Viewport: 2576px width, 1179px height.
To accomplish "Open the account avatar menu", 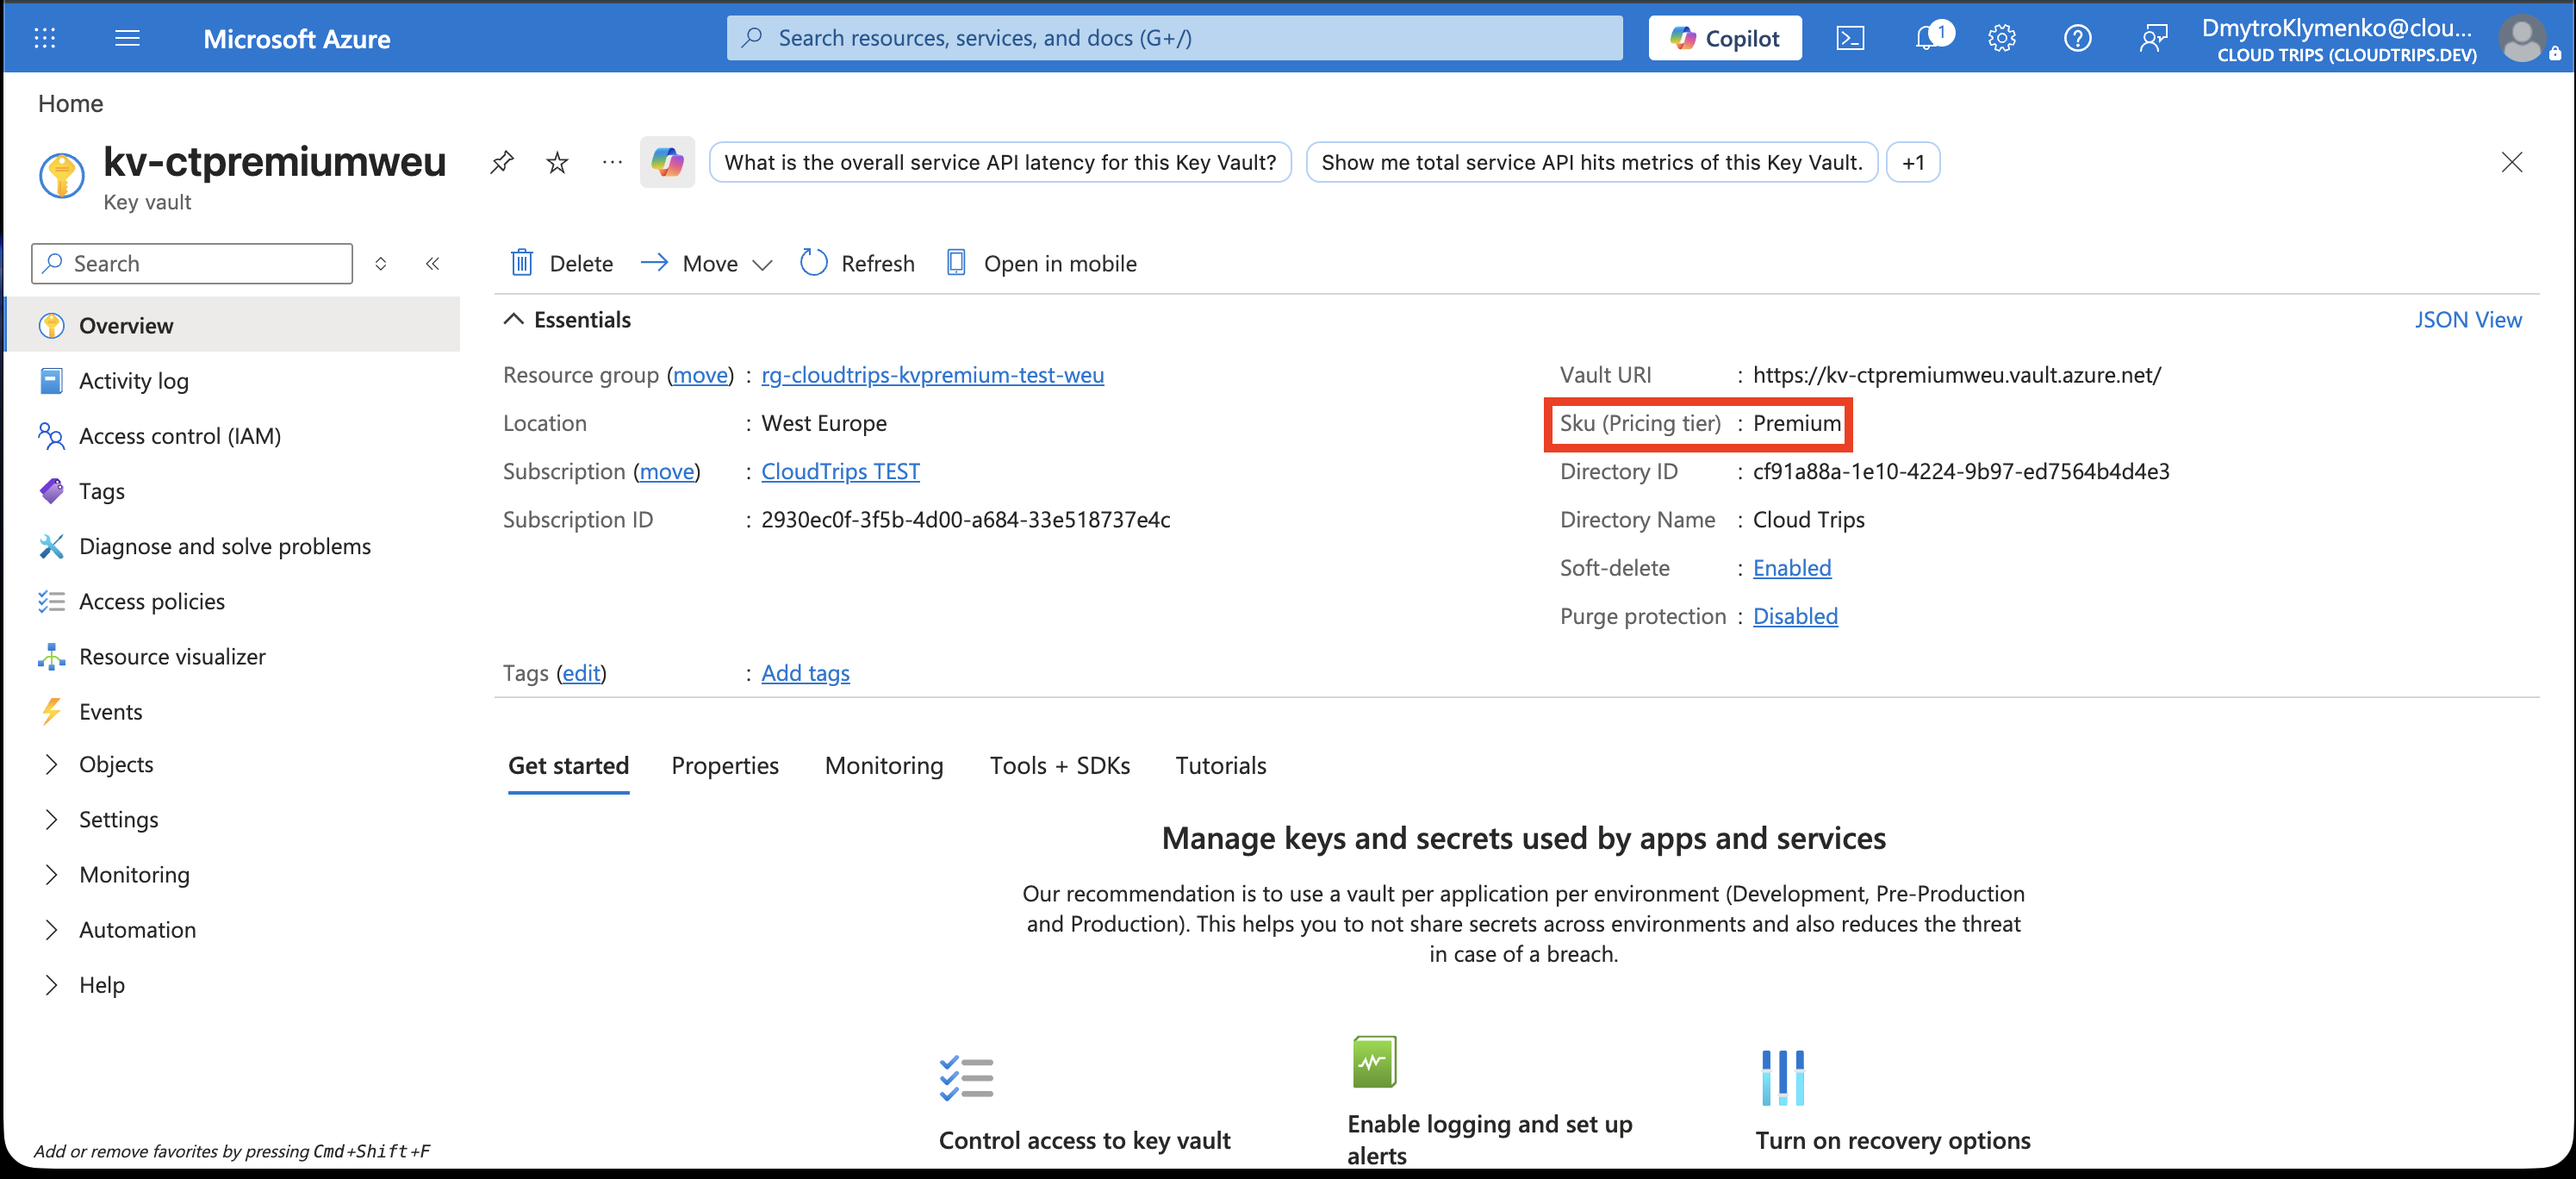I will tap(2521, 39).
